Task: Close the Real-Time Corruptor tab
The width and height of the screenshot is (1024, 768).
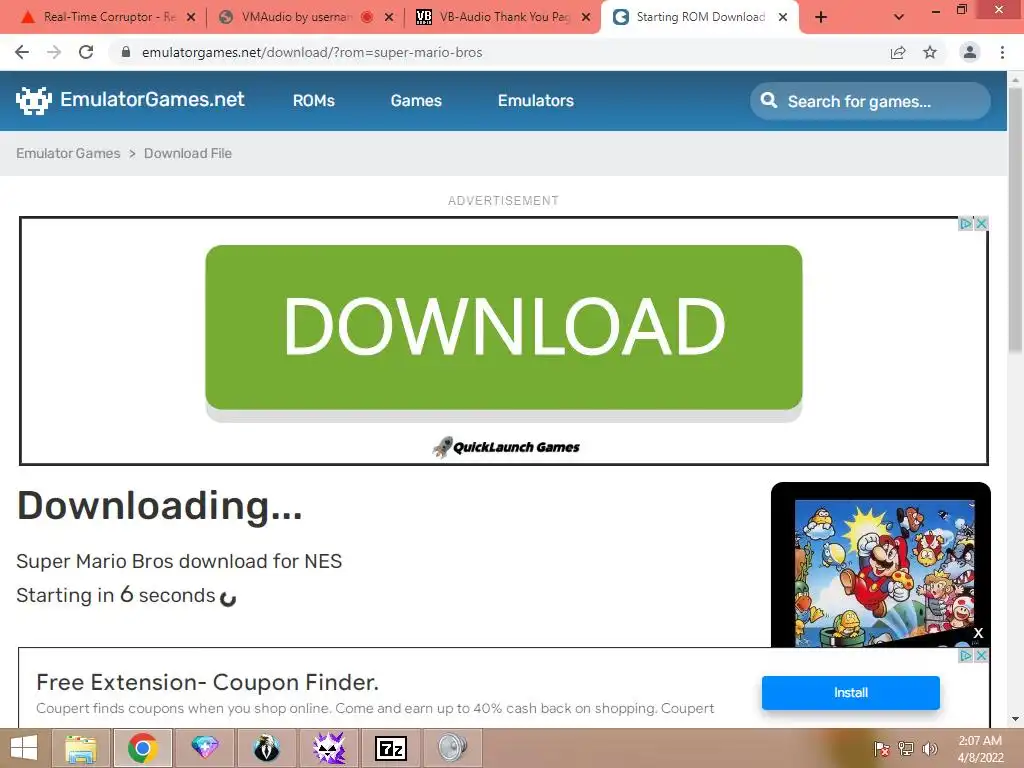Action: coord(191,17)
